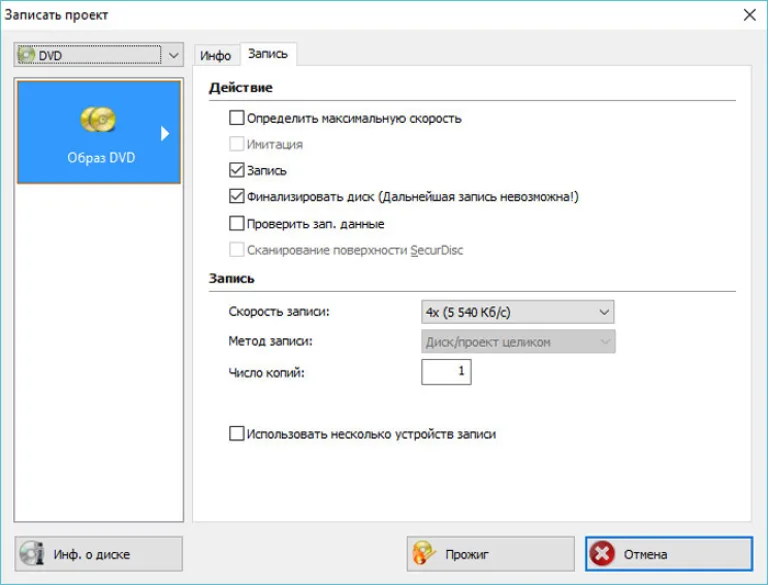Switch to the Инфо tab
This screenshot has width=768, height=585.
click(216, 55)
